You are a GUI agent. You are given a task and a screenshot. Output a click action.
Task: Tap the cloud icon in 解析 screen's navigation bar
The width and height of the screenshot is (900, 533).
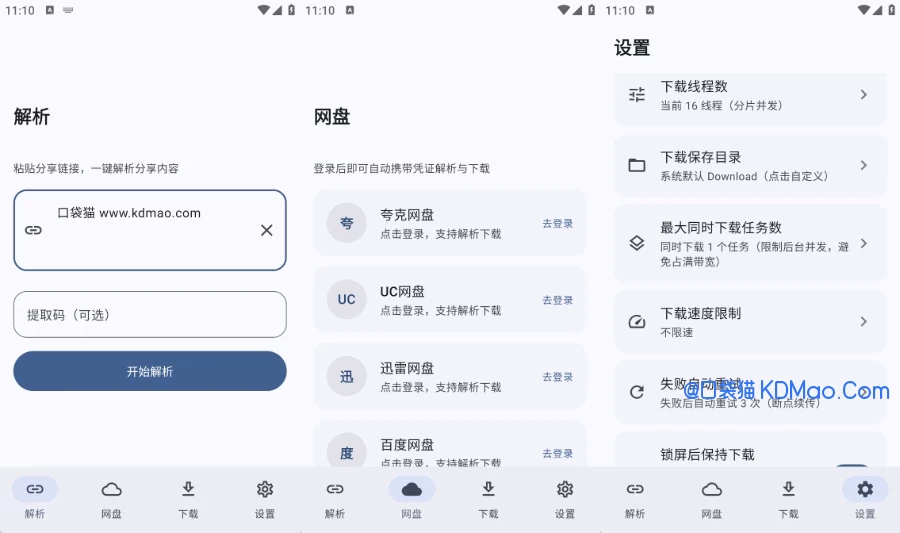[111, 489]
